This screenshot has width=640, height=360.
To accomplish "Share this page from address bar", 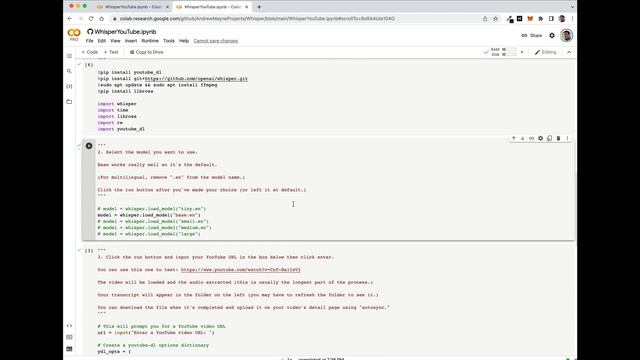I will click(x=485, y=18).
